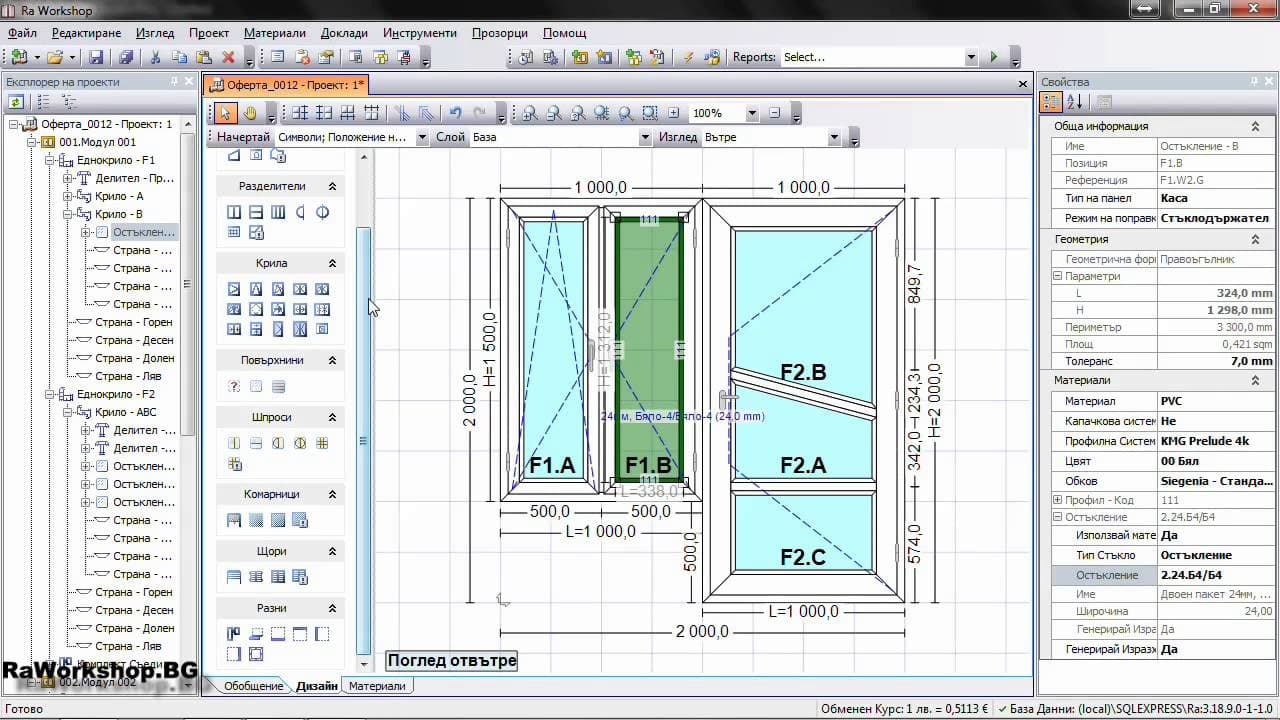1280x720 pixels.
Task: Close the Оферта_0012 document tab
Action: [x=1021, y=84]
